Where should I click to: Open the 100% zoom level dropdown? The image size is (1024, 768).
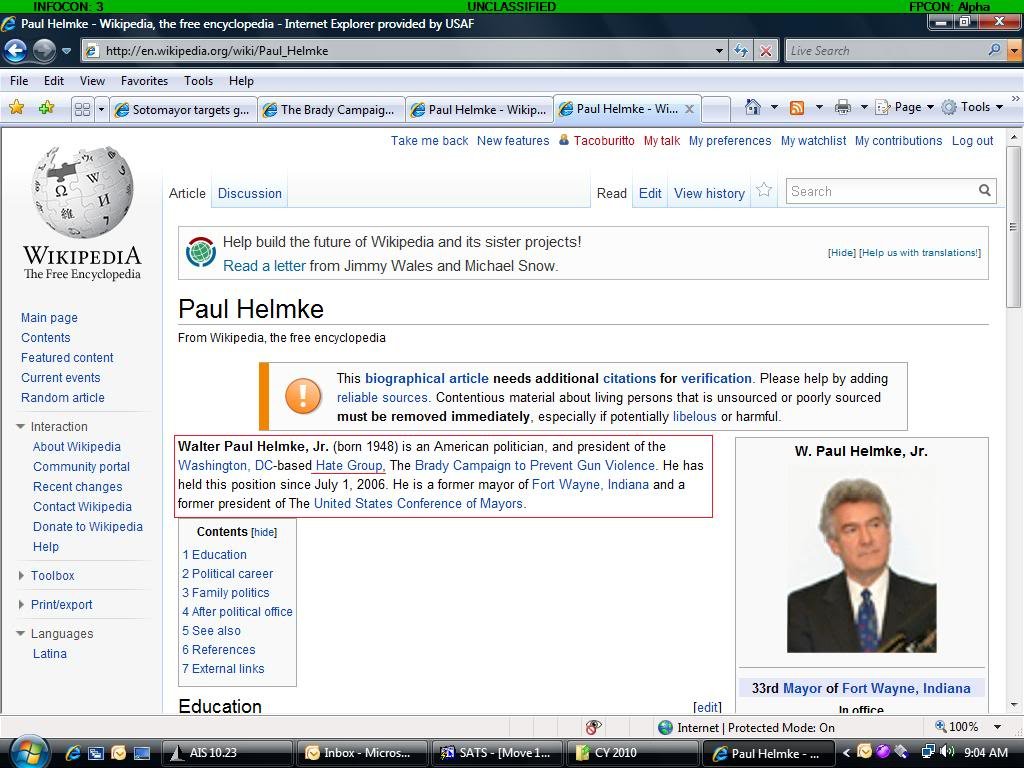[x=997, y=727]
